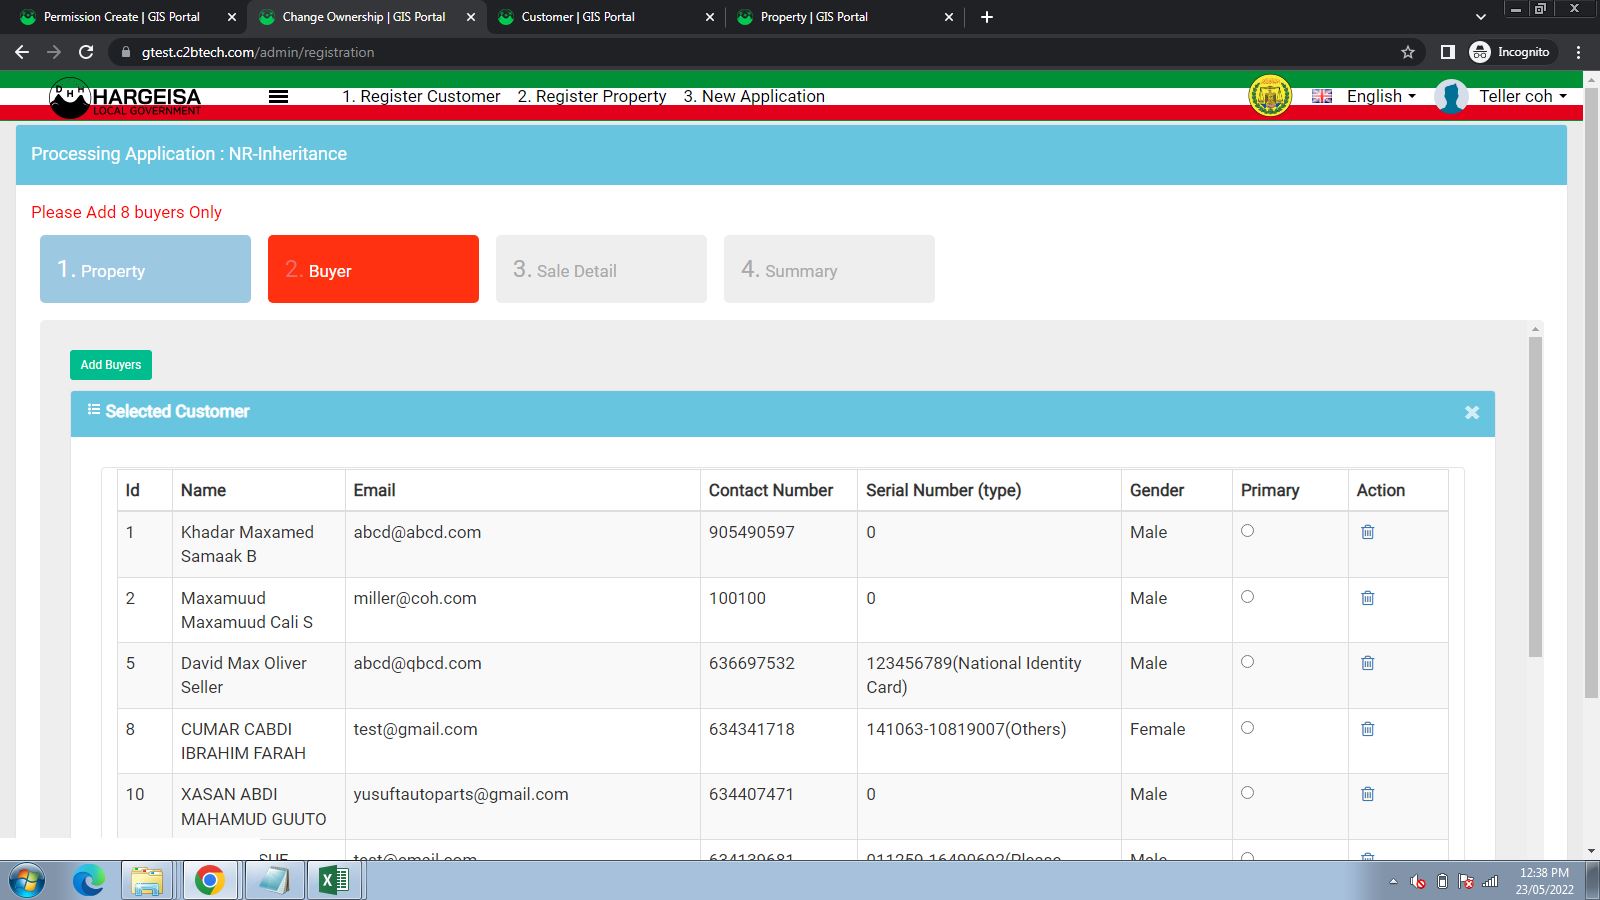1600x900 pixels.
Task: Select contact number 636697532
Action: pyautogui.click(x=752, y=663)
